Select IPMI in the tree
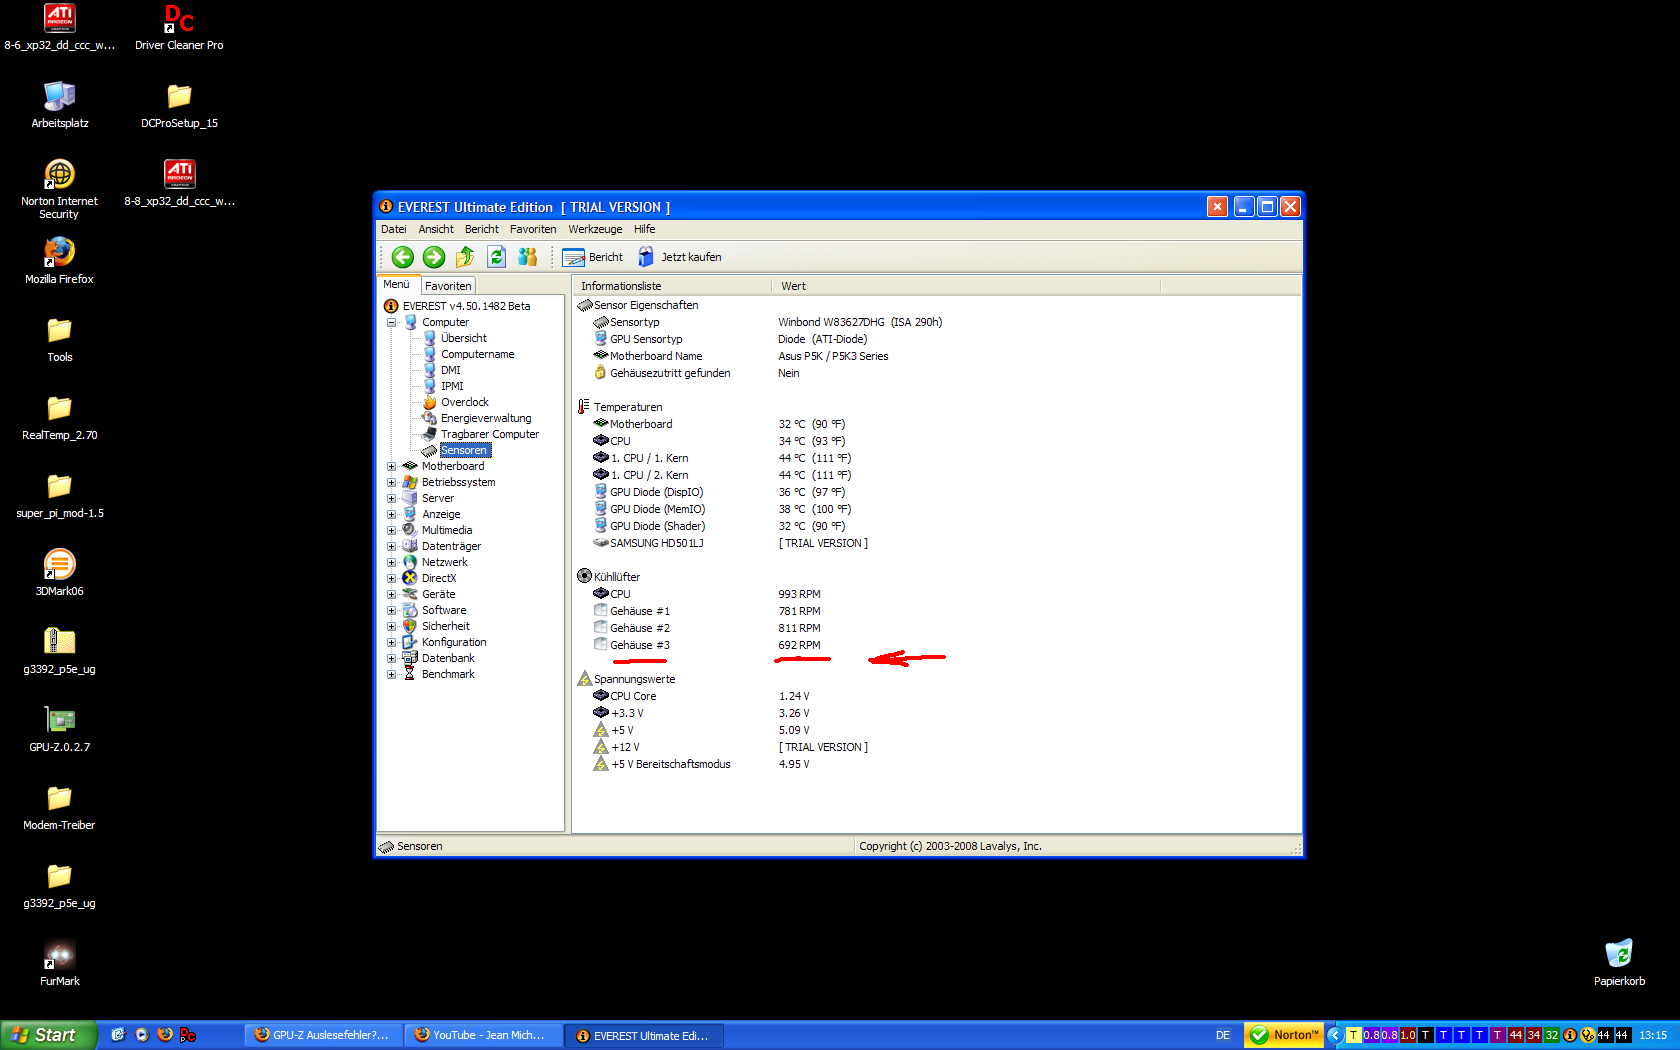 click(x=452, y=386)
